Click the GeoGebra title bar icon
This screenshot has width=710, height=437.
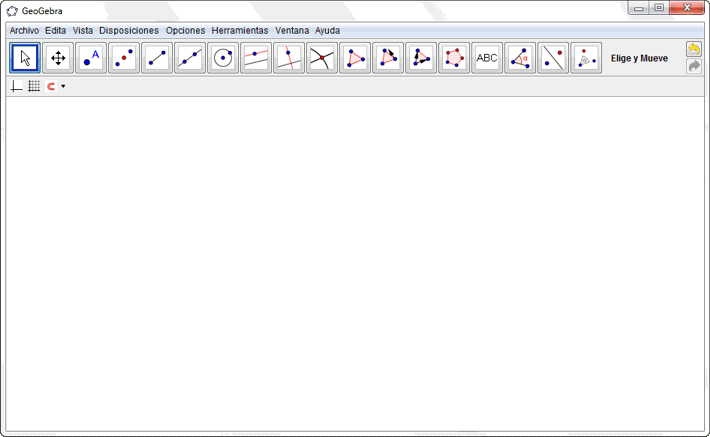coord(12,11)
